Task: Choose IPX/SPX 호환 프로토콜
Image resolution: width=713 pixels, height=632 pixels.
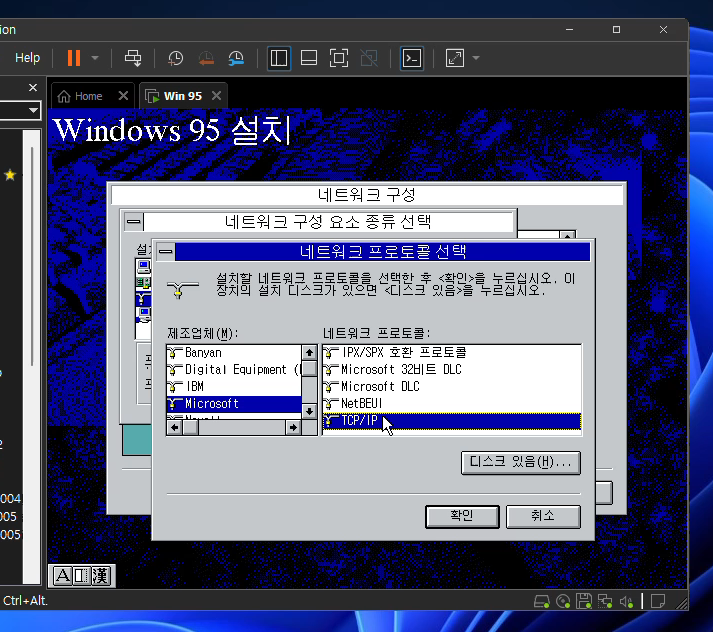Action: click(452, 352)
